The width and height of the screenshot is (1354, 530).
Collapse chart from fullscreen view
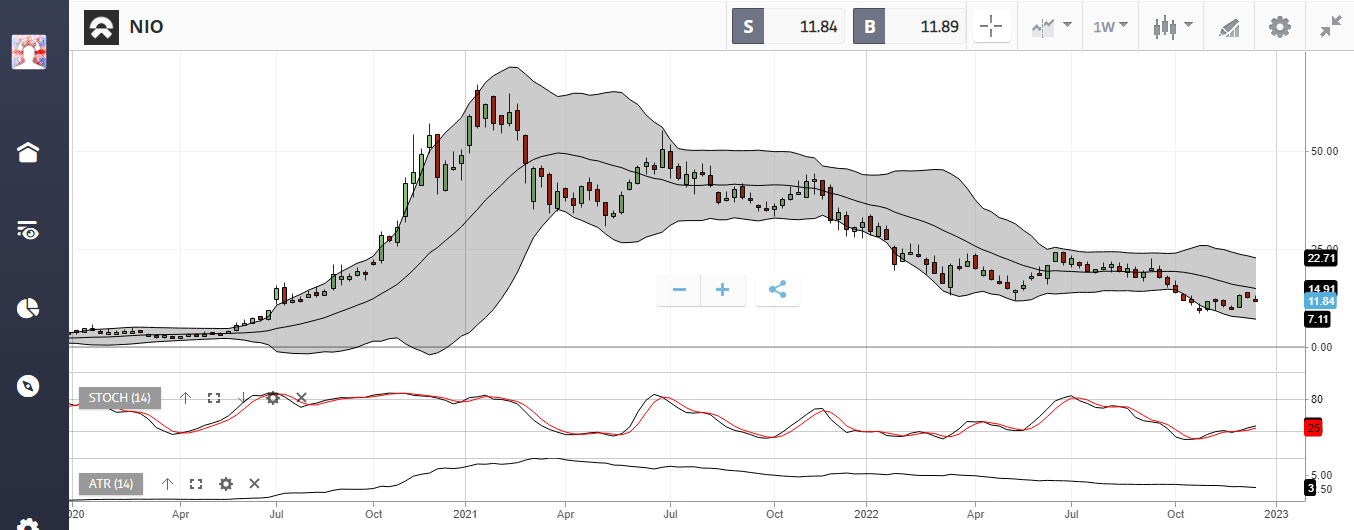click(1330, 27)
